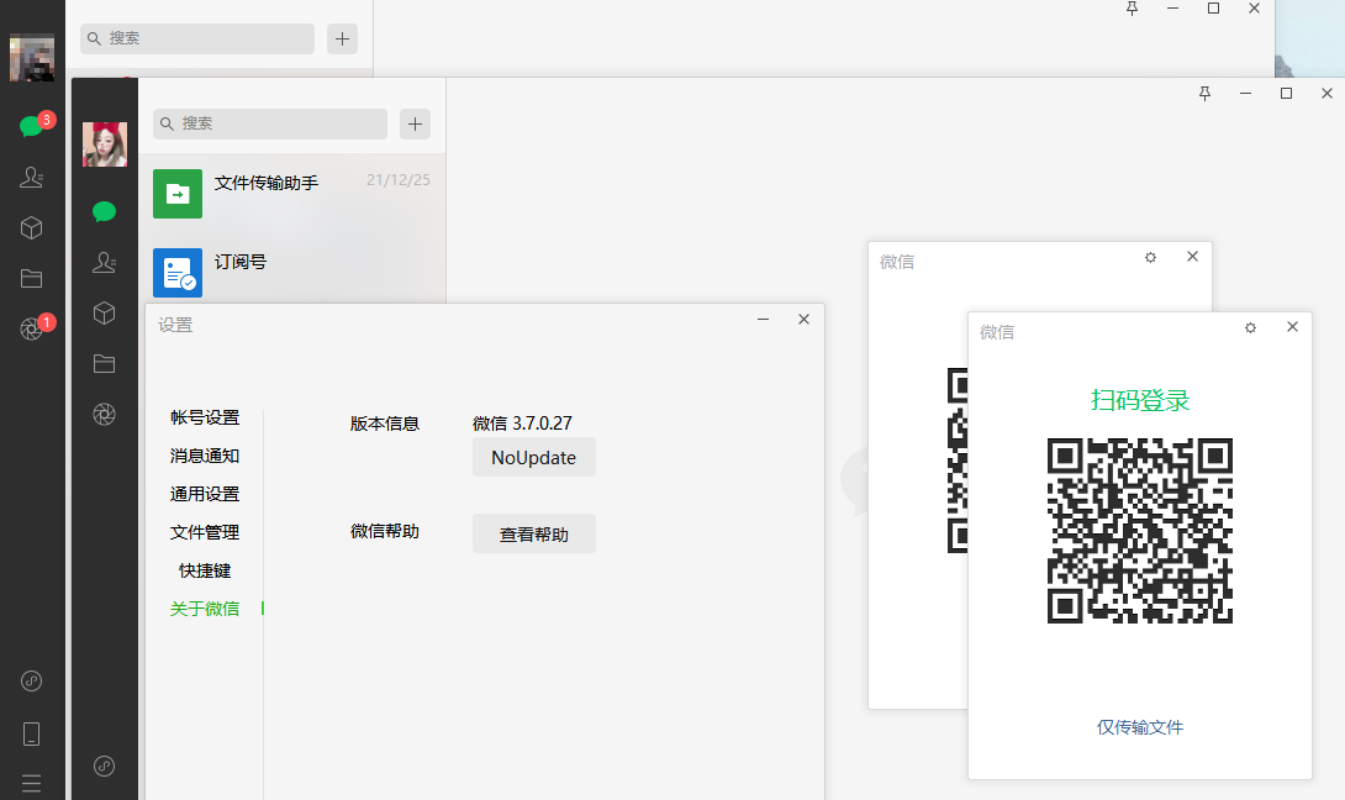The width and height of the screenshot is (1345, 800).
Task: Click the gear icon on the QR login window
Action: [x=1249, y=327]
